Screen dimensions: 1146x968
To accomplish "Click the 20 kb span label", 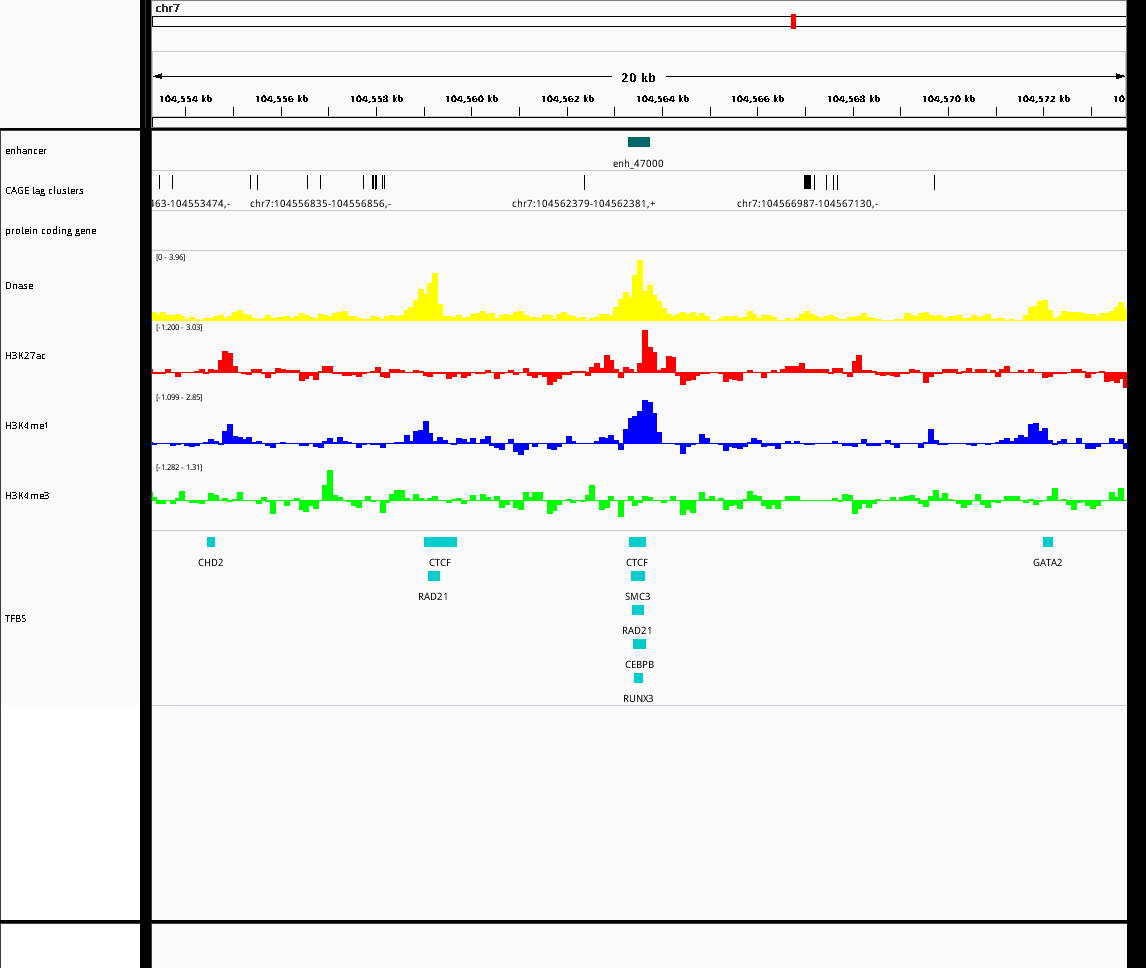I will click(638, 77).
